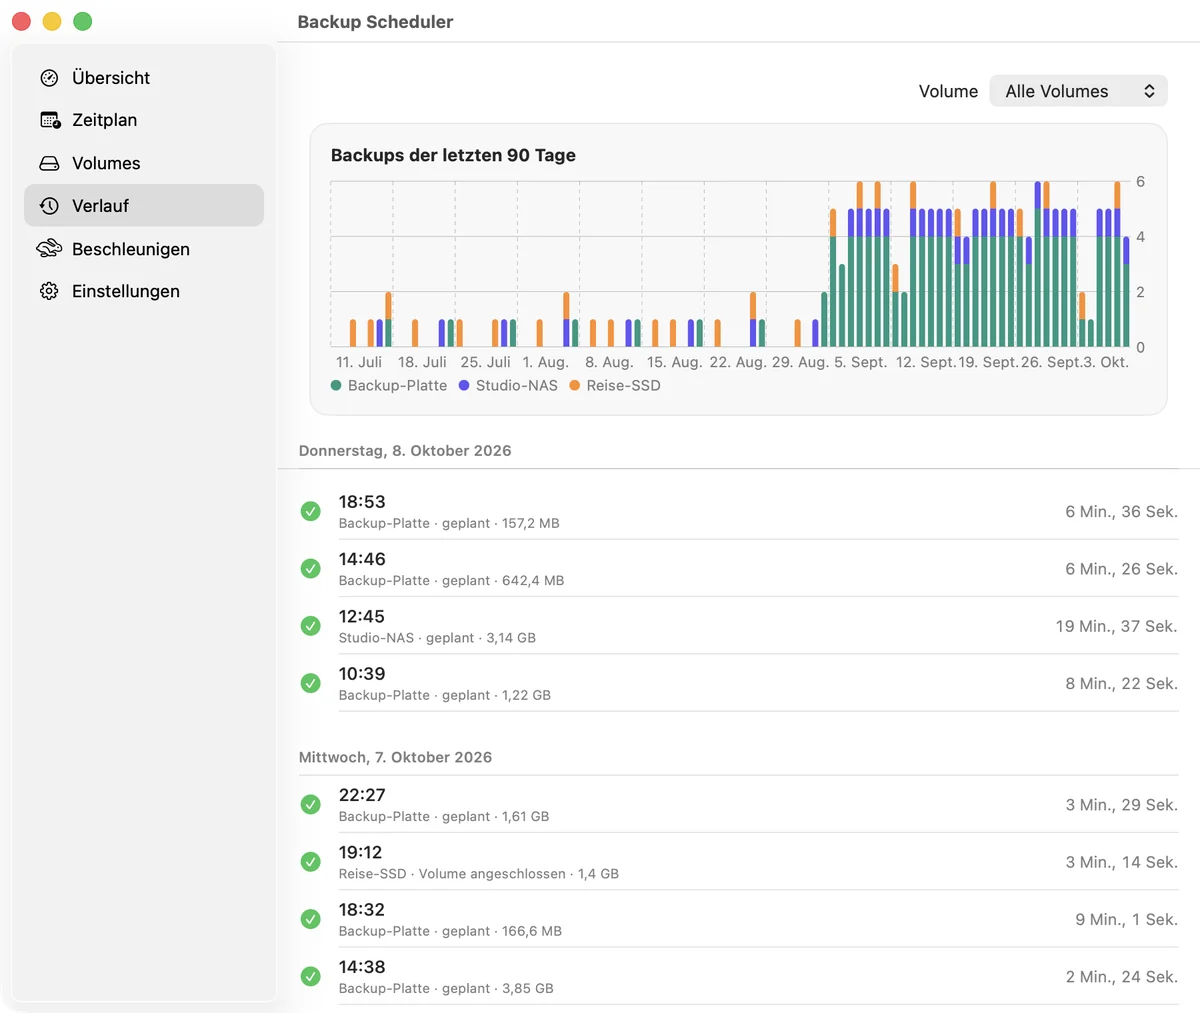Image resolution: width=1200 pixels, height=1013 pixels.
Task: Click the 10:39 backup row with 1,22 GB
Action: pos(738,684)
